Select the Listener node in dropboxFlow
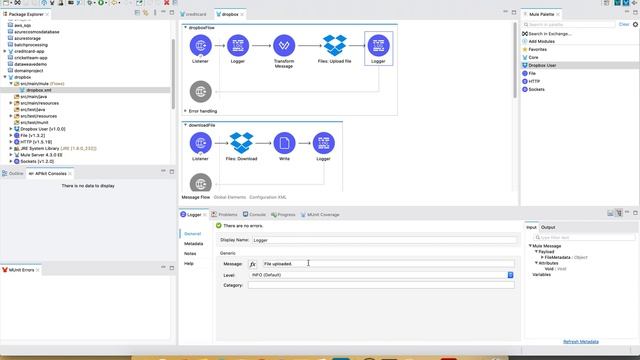The height and width of the screenshot is (360, 640). (200, 45)
